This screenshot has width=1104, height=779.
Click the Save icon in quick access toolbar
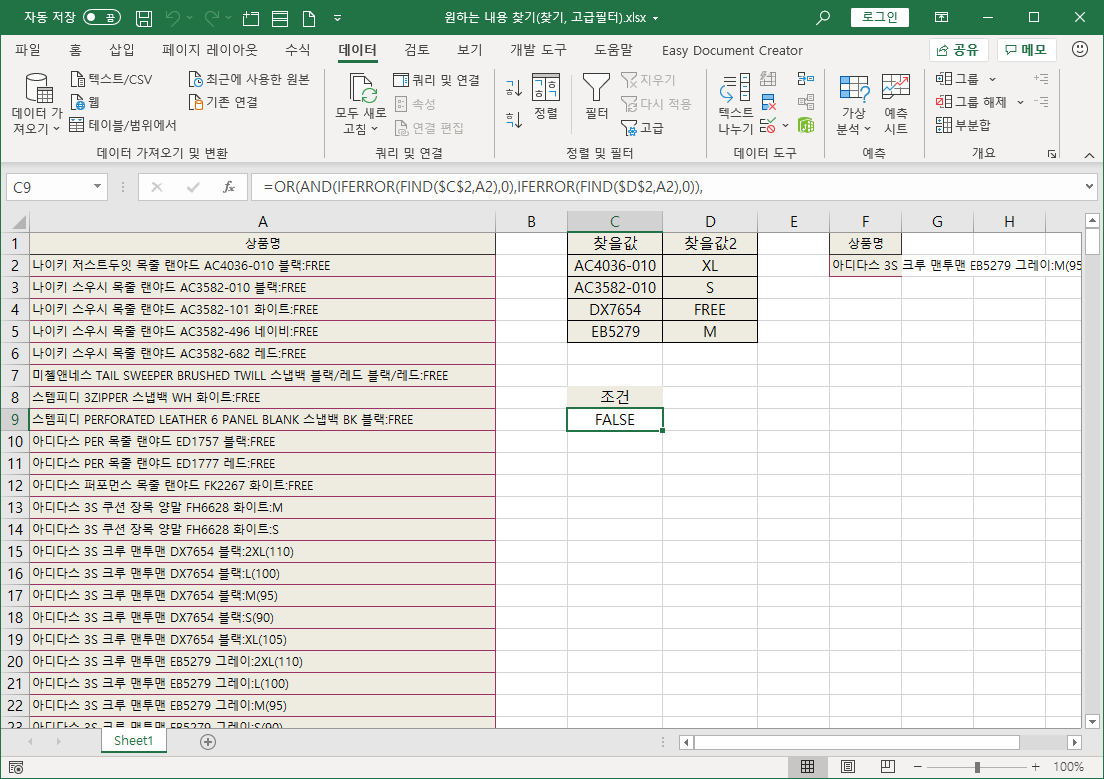tap(144, 18)
